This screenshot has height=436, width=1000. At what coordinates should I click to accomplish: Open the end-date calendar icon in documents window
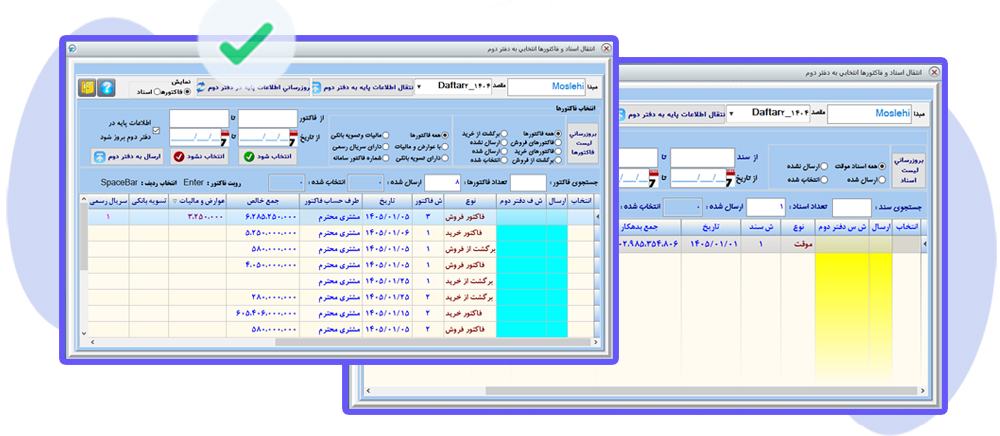652,178
